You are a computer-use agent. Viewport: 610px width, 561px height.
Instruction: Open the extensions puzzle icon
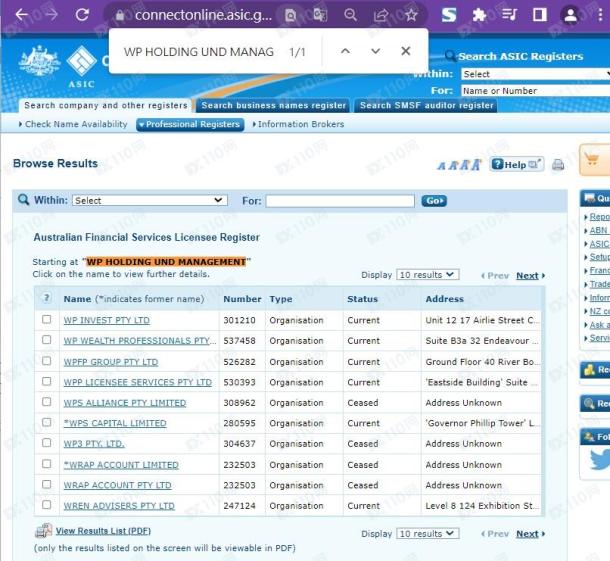[479, 15]
